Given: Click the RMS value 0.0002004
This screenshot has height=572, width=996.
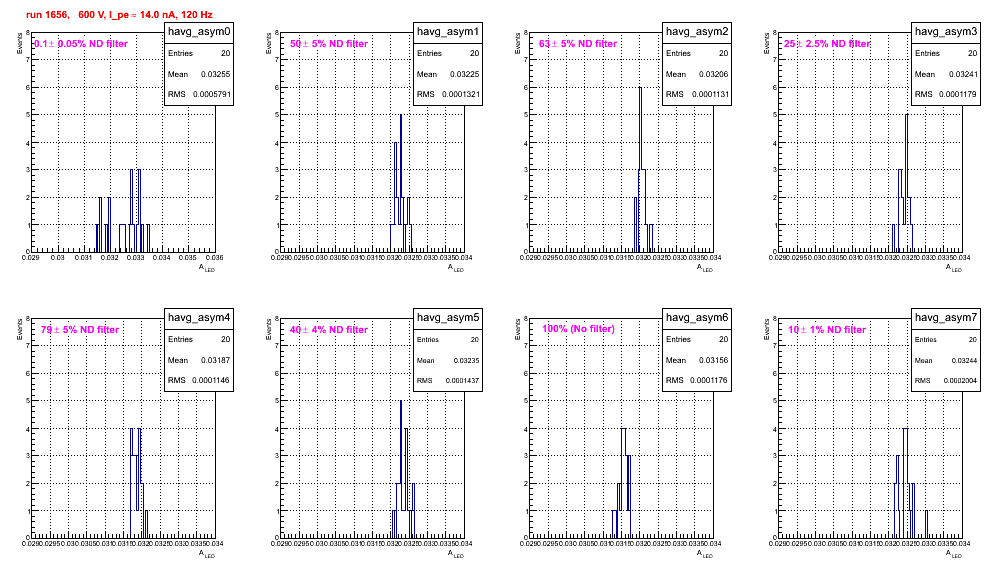Looking at the screenshot, I should click(x=960, y=381).
